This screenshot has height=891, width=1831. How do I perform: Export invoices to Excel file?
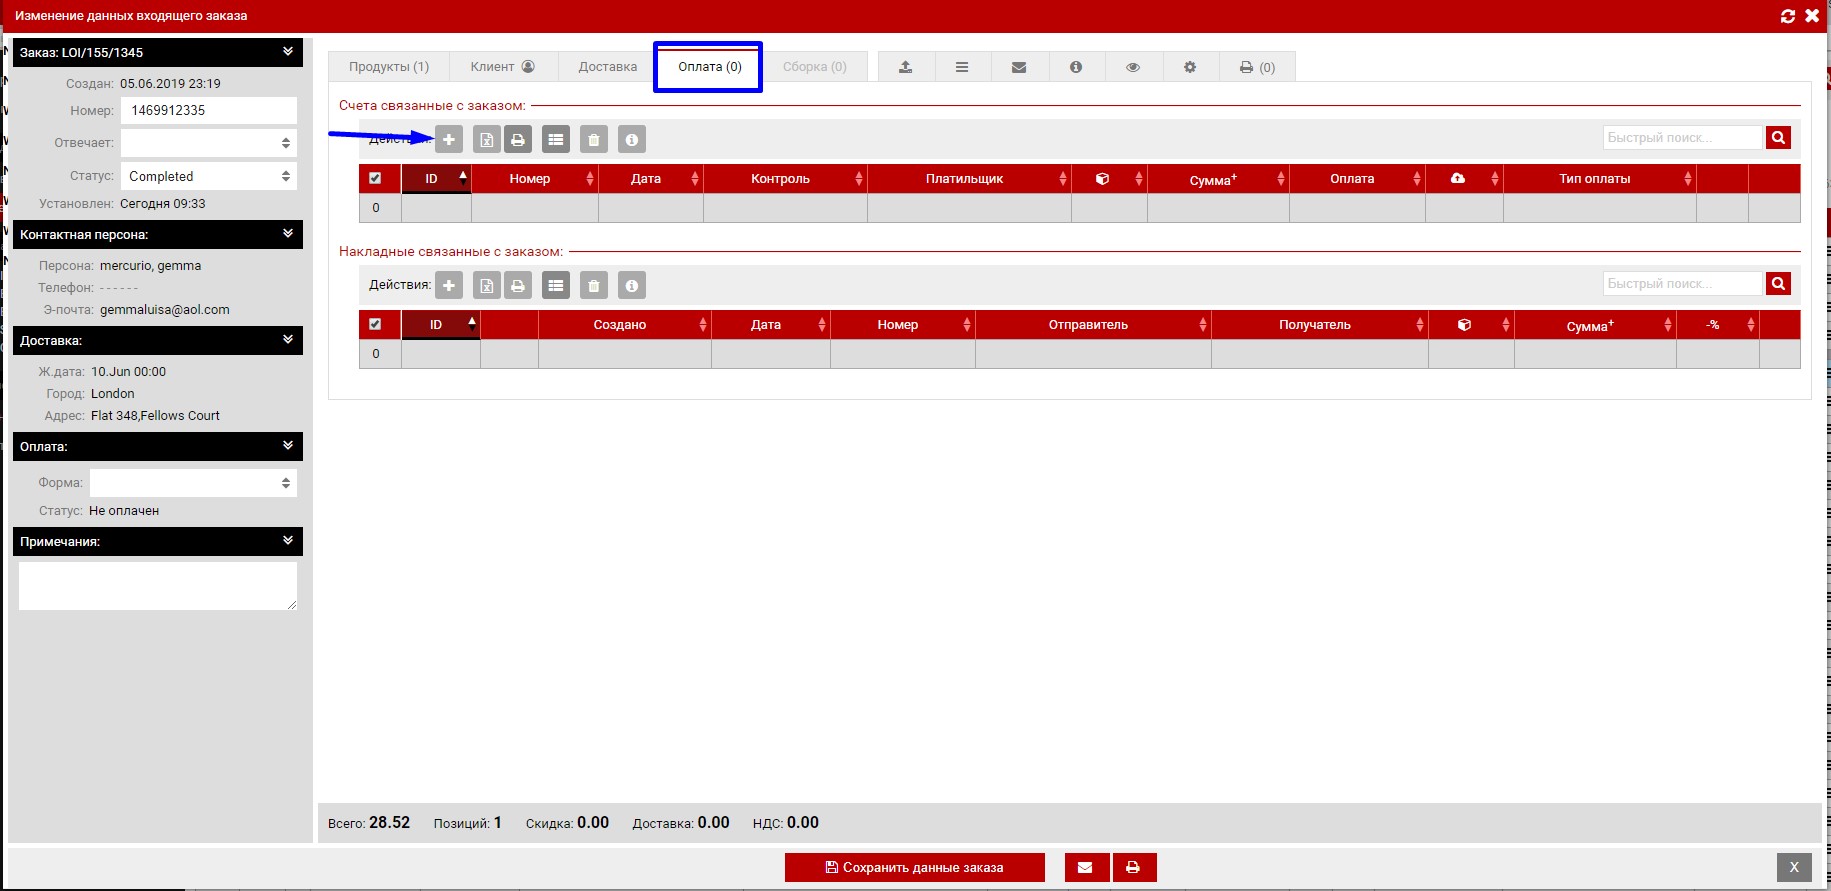[x=486, y=140]
